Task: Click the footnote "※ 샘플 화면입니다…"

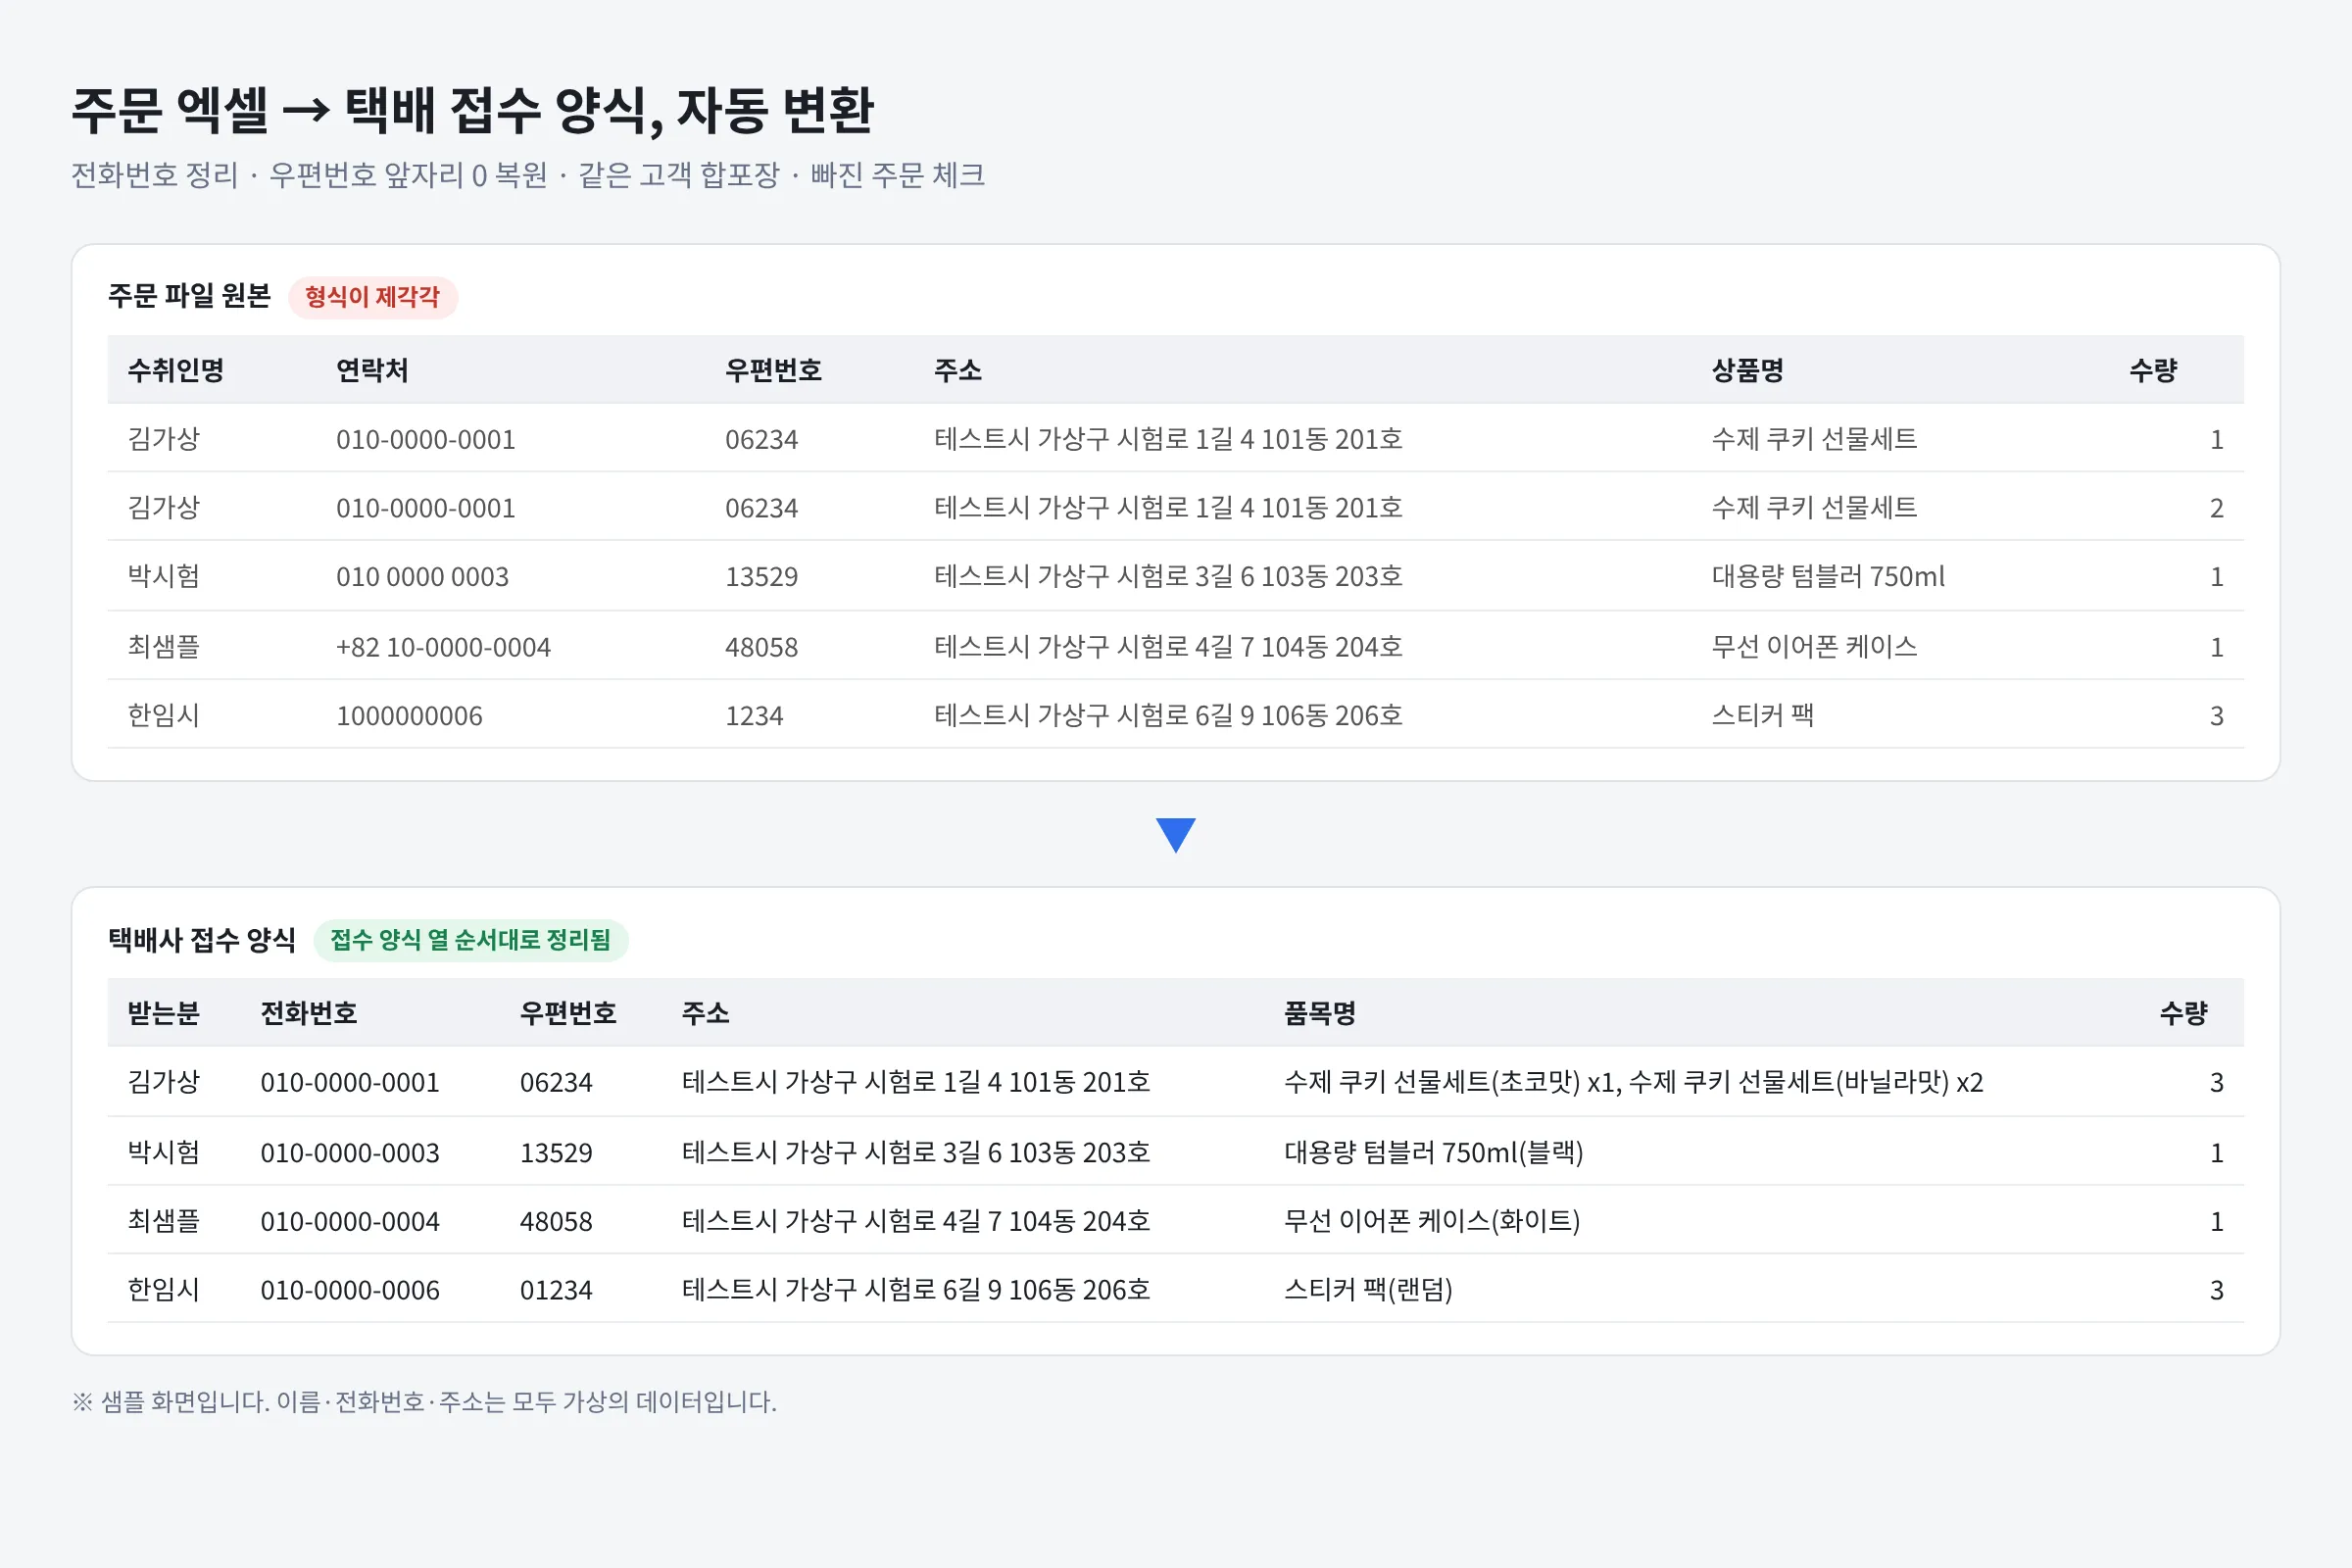Action: [x=424, y=1402]
